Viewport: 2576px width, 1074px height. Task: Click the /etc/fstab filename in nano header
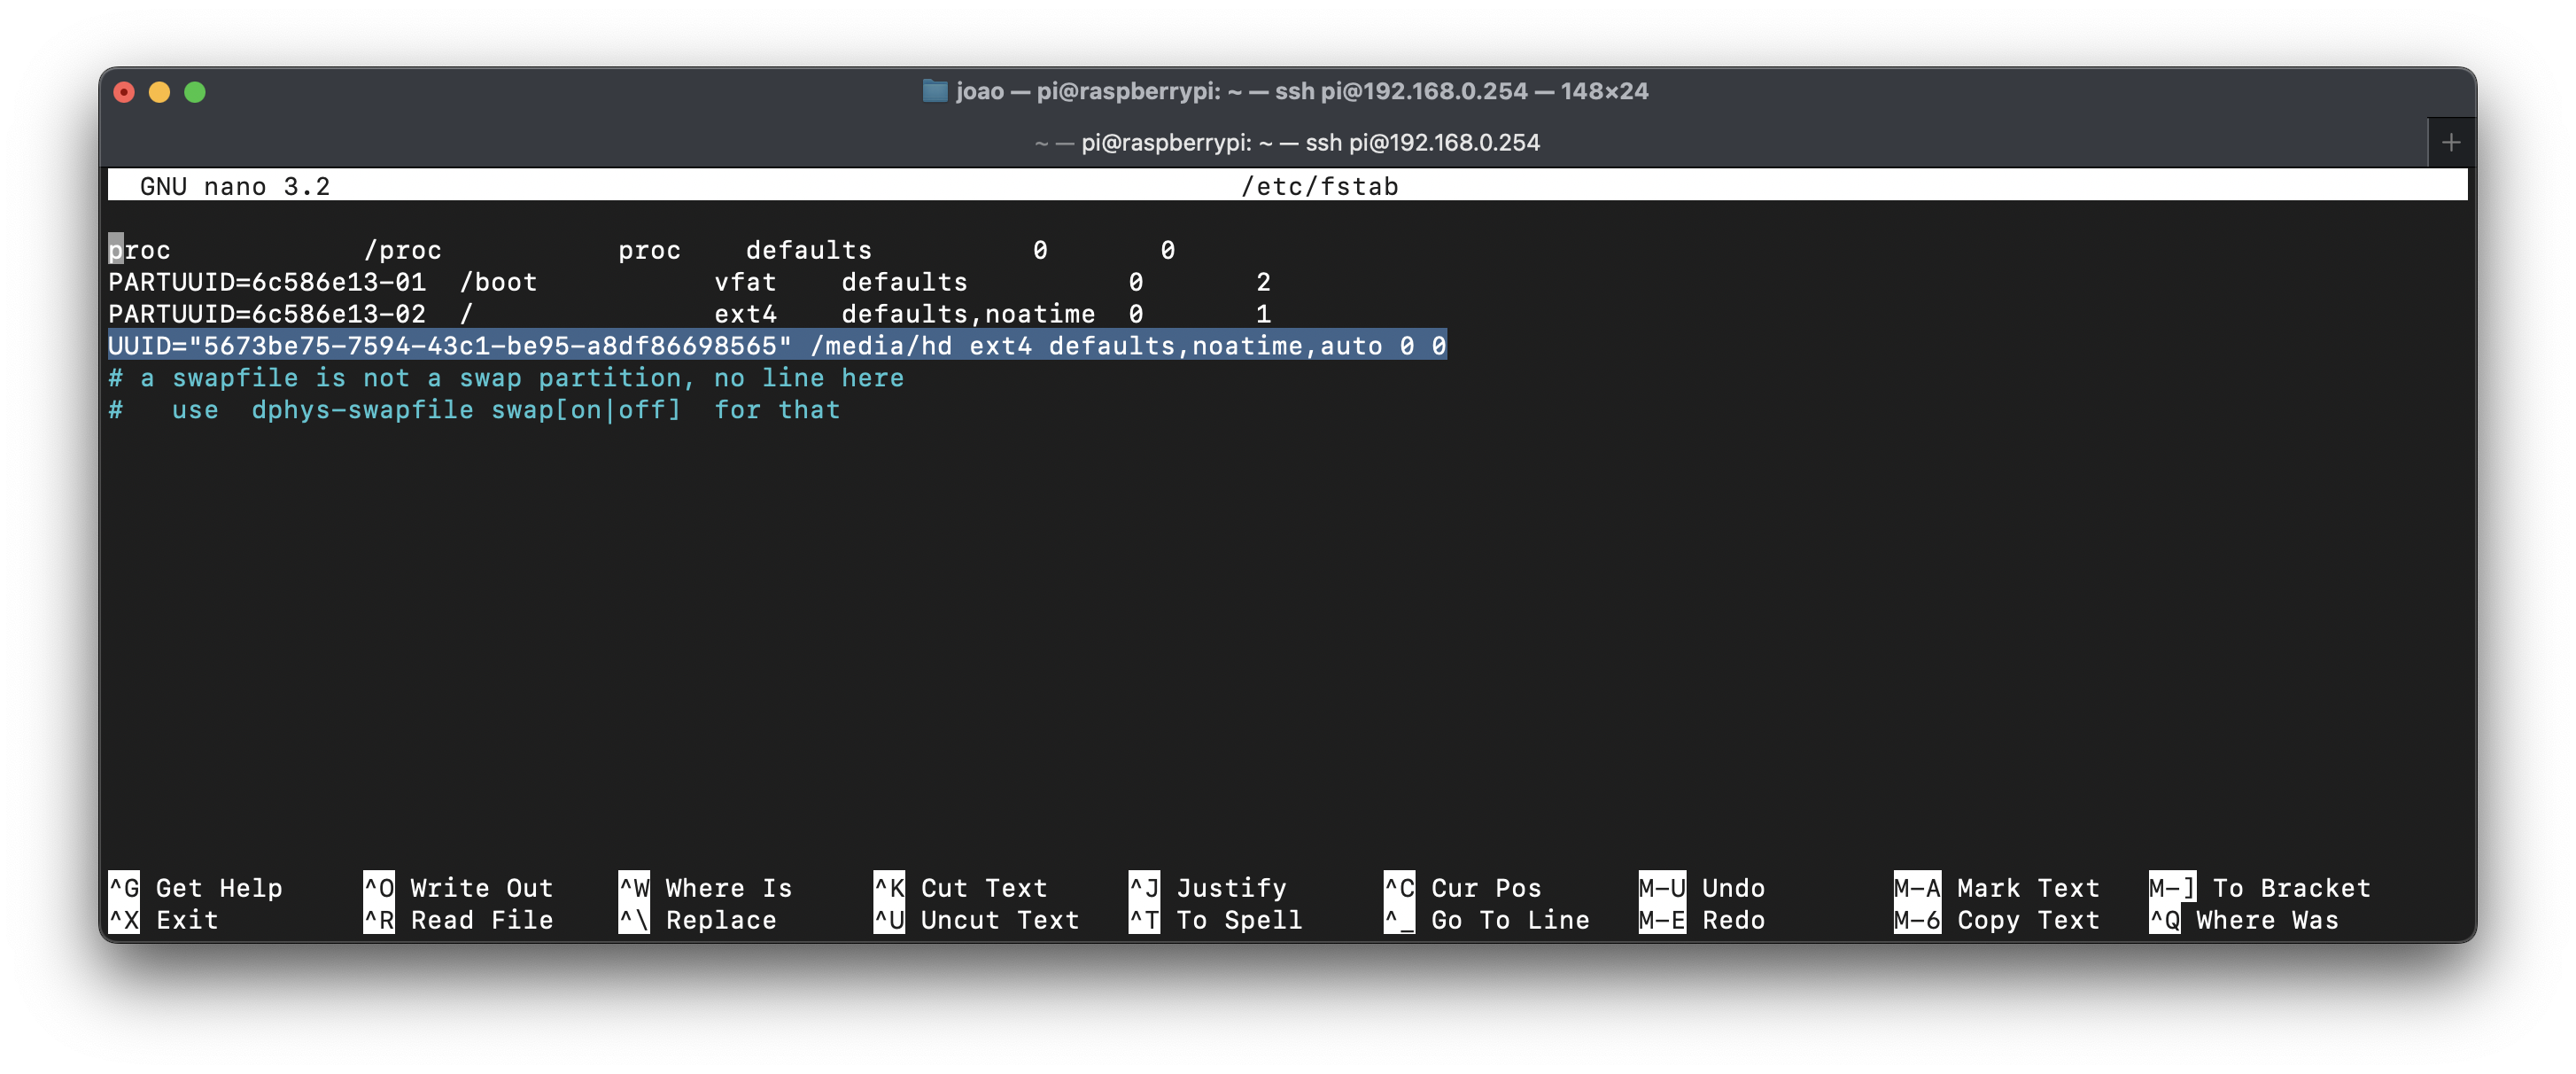(1318, 186)
